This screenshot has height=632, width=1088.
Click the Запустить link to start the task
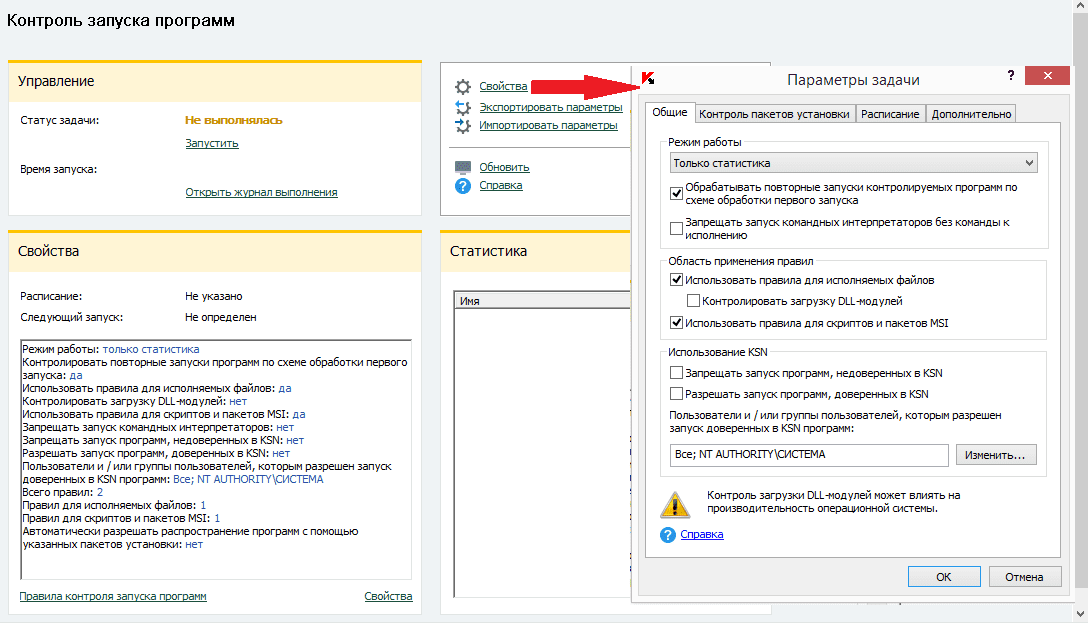212,143
